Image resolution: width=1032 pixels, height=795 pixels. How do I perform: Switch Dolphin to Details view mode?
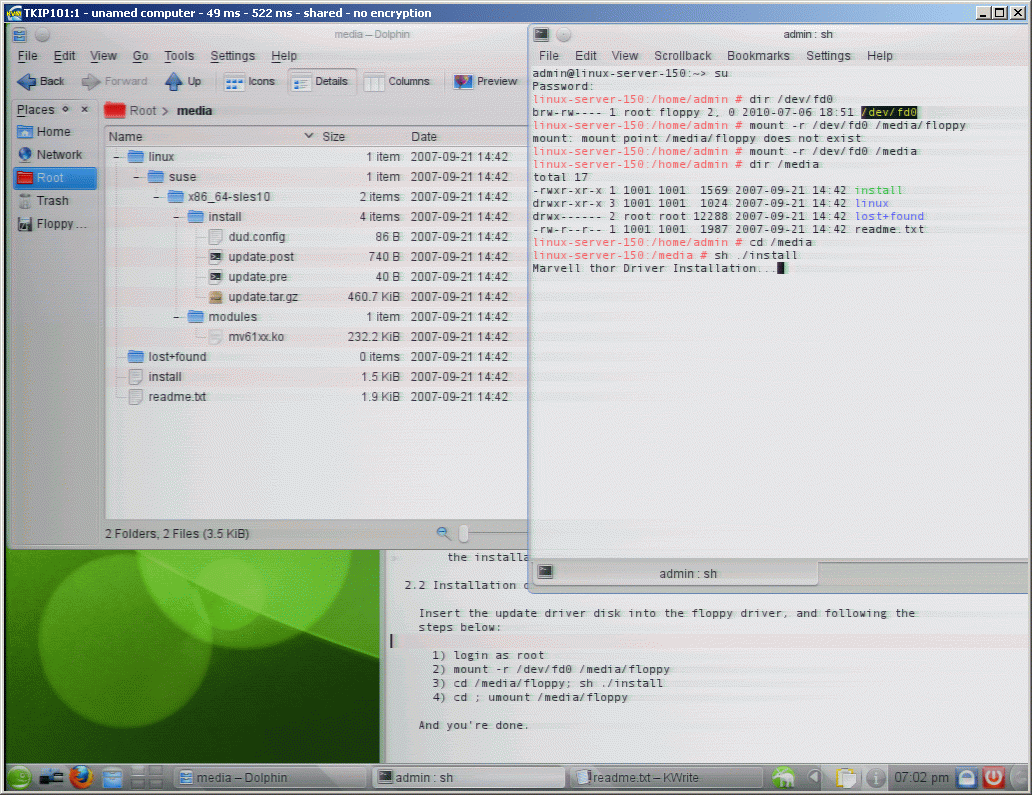point(321,82)
